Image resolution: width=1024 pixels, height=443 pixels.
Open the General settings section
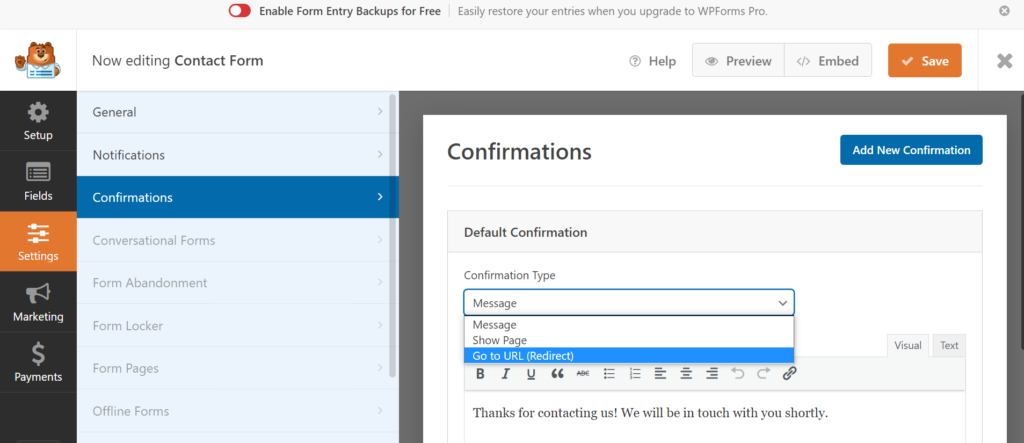(x=237, y=112)
